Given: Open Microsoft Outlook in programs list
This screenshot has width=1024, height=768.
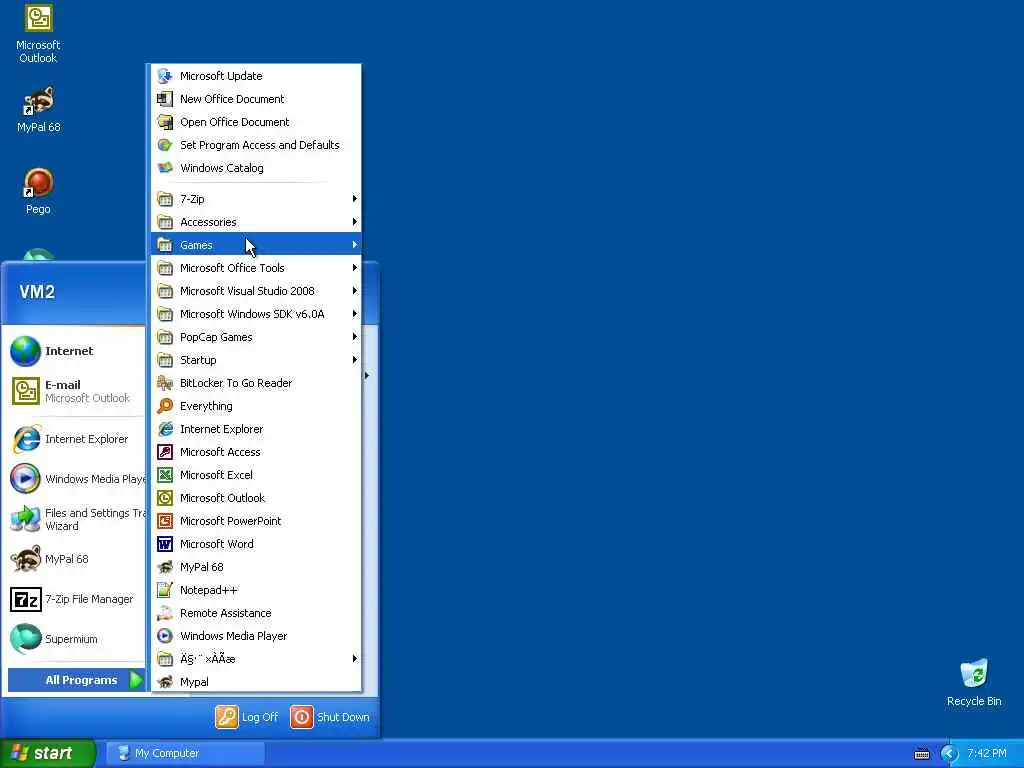Looking at the screenshot, I should (x=256, y=498).
